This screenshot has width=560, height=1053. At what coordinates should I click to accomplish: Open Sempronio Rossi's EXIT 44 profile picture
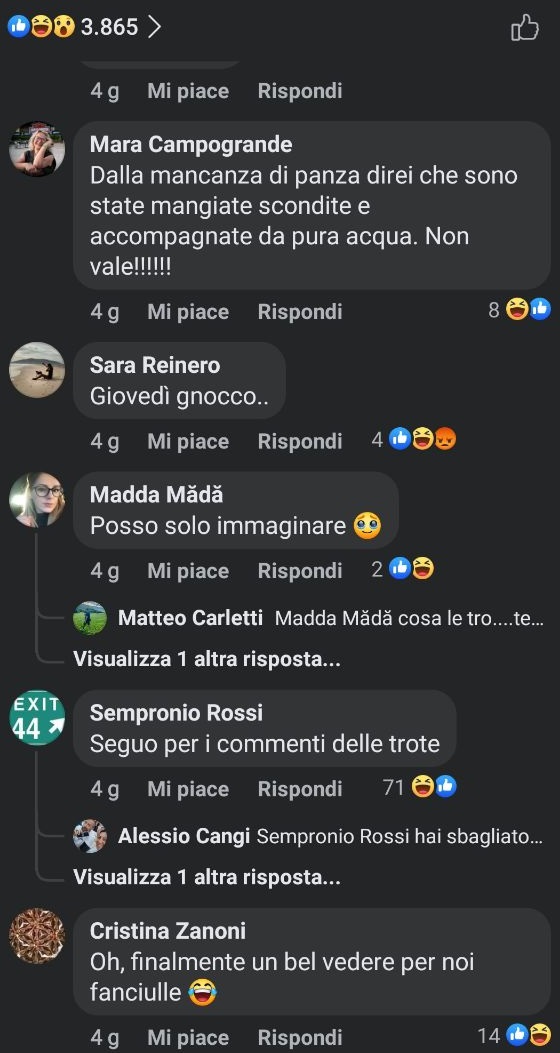(37, 718)
